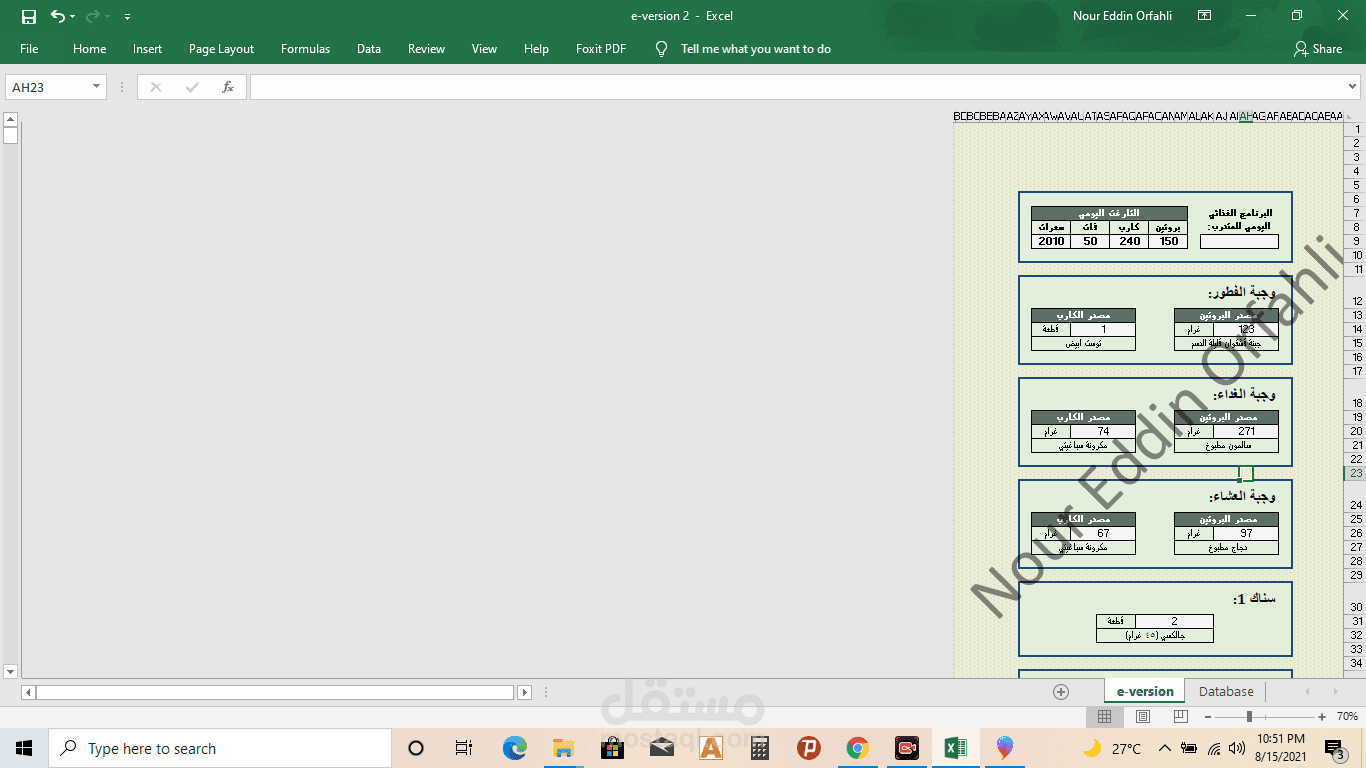Click the cell with value 123

point(1246,329)
